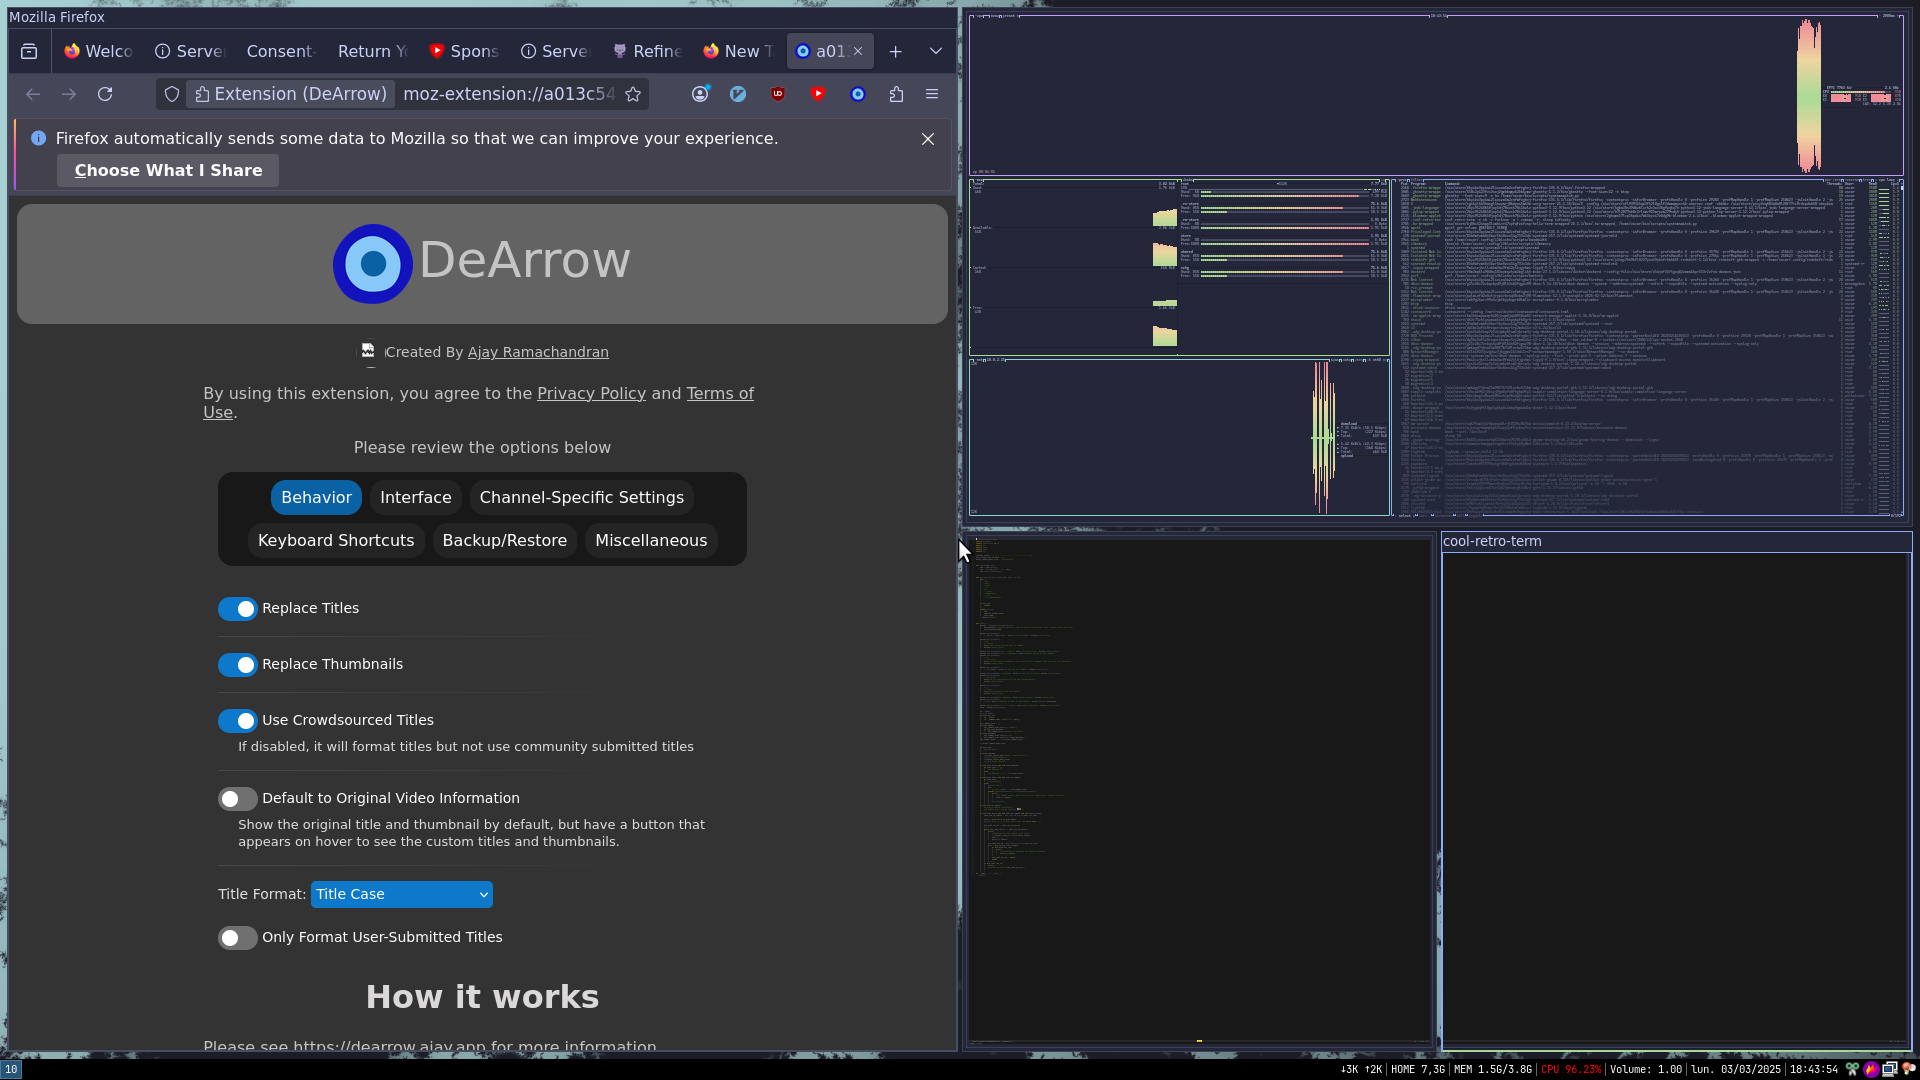Click the scissors tray icon in status bar
Image resolution: width=1920 pixels, height=1080 pixels.
point(1852,1069)
